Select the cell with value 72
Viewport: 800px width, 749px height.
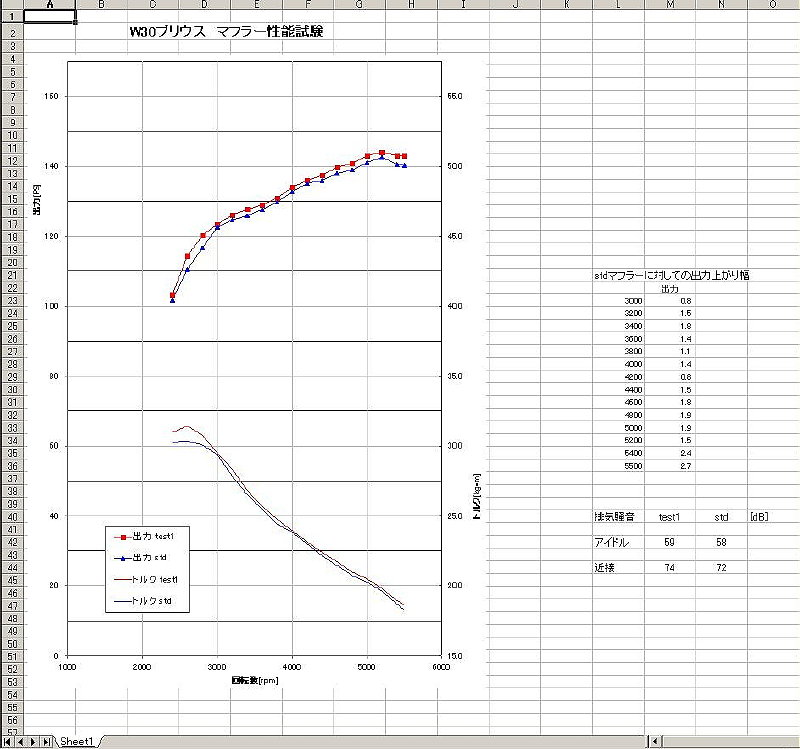(x=721, y=567)
